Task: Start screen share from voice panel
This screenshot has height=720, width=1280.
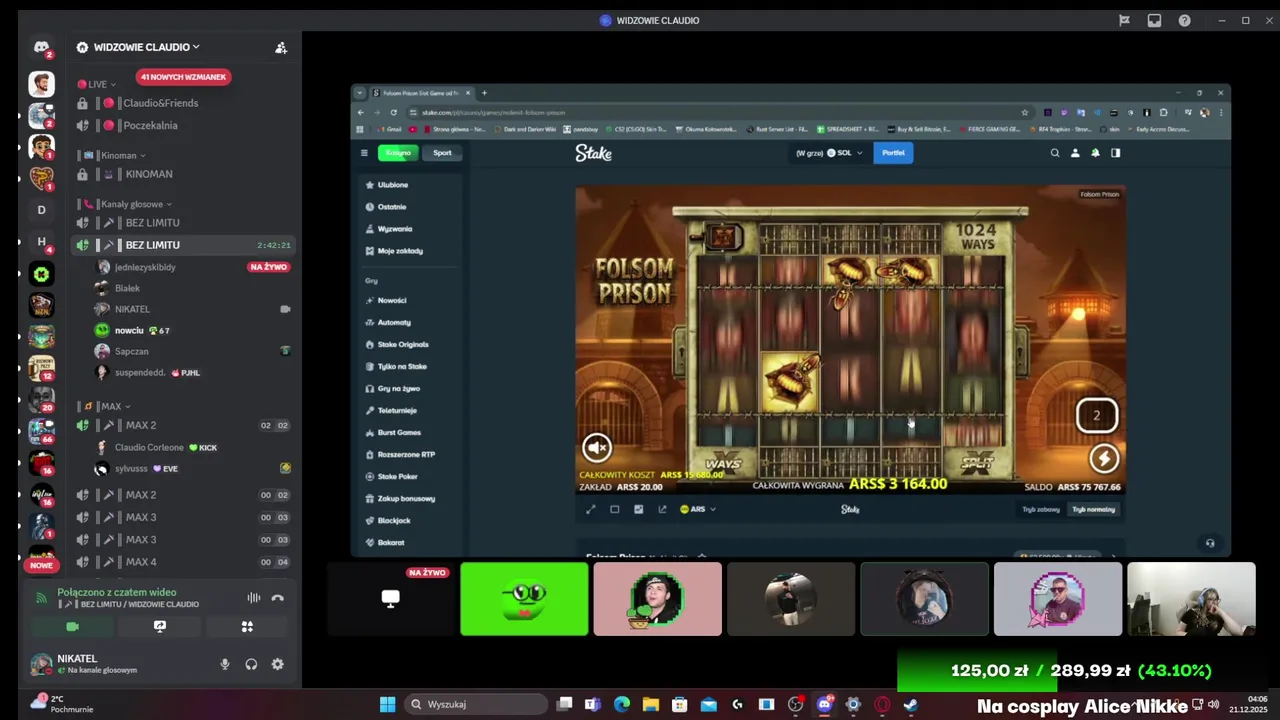Action: [160, 627]
